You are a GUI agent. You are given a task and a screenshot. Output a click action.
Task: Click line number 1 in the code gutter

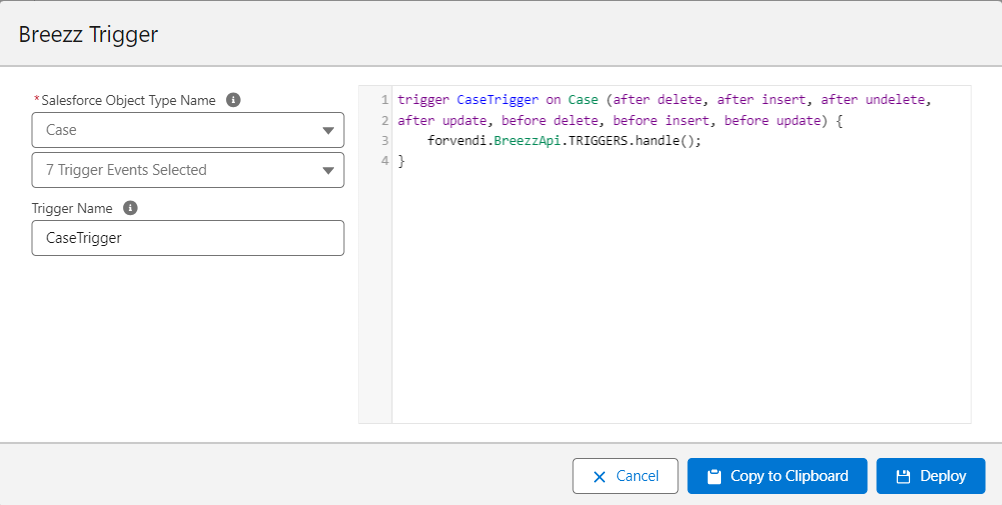pos(384,100)
